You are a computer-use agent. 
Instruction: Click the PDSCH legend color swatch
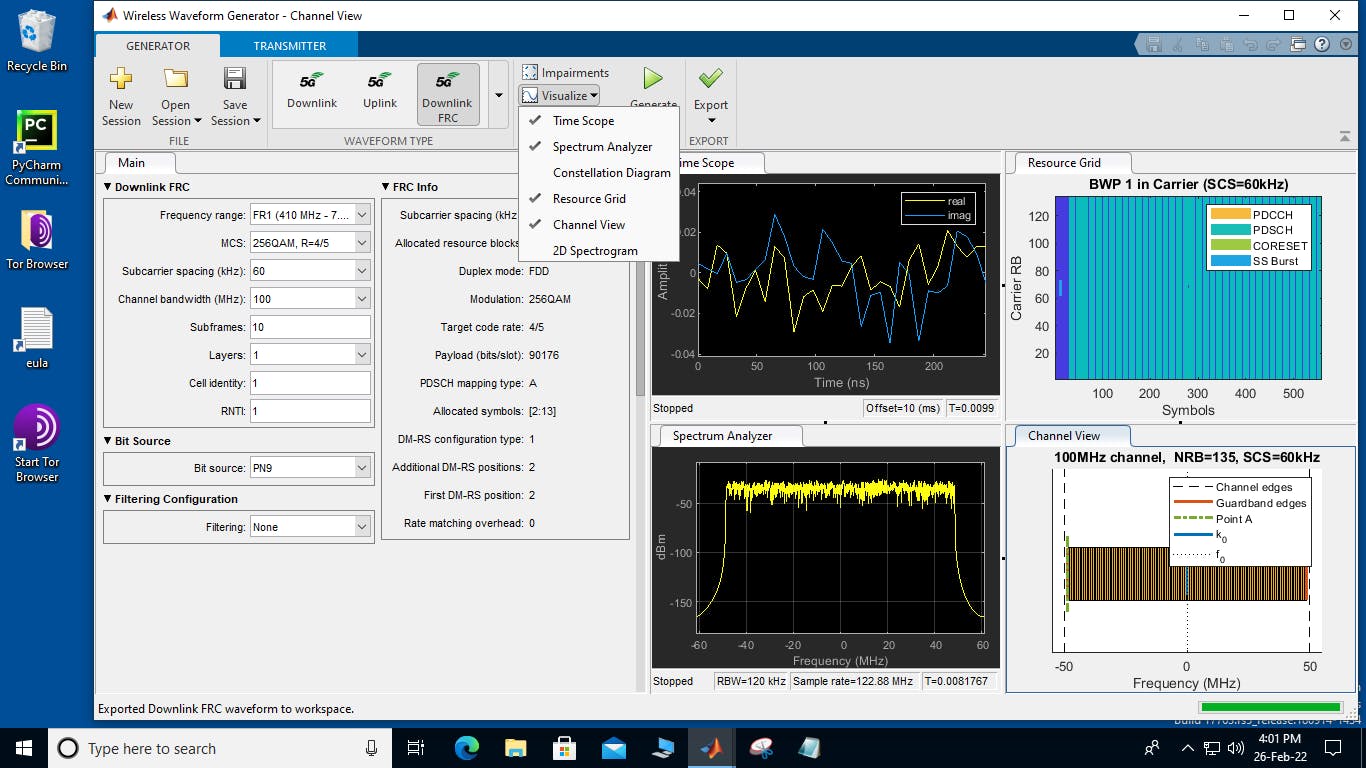[x=1229, y=230]
